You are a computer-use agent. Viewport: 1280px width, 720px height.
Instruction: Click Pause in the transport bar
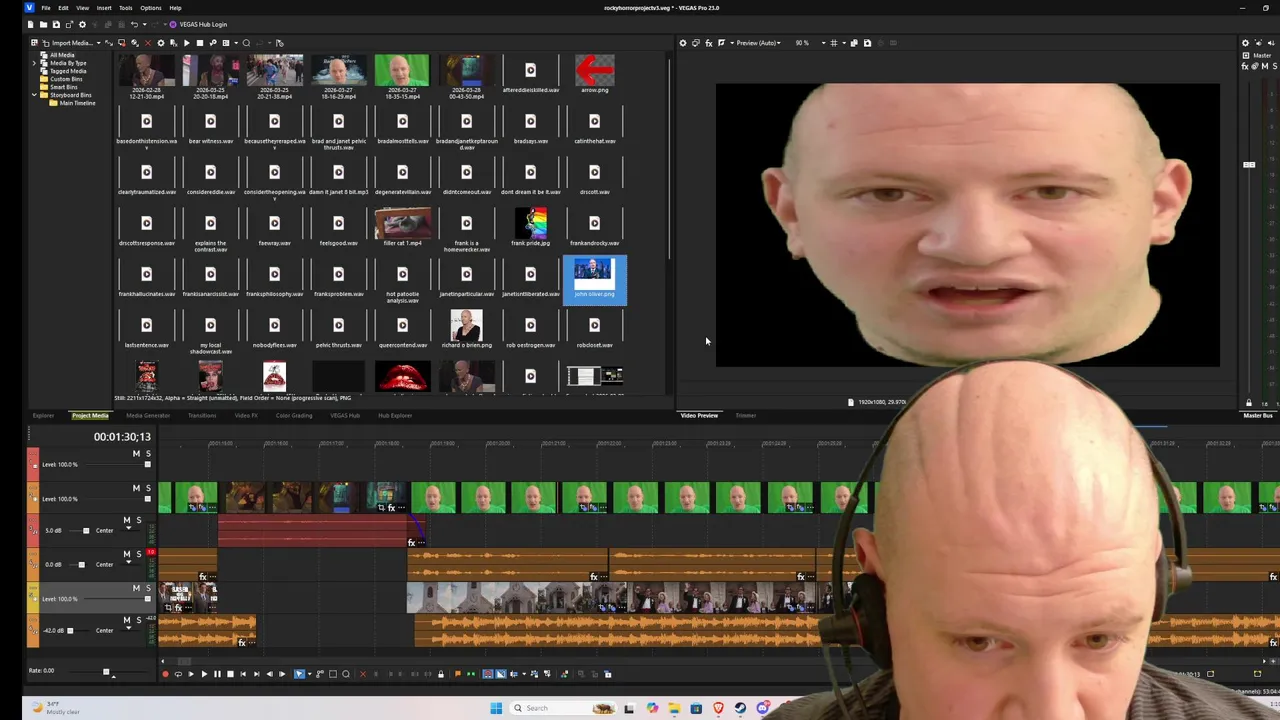(x=217, y=674)
